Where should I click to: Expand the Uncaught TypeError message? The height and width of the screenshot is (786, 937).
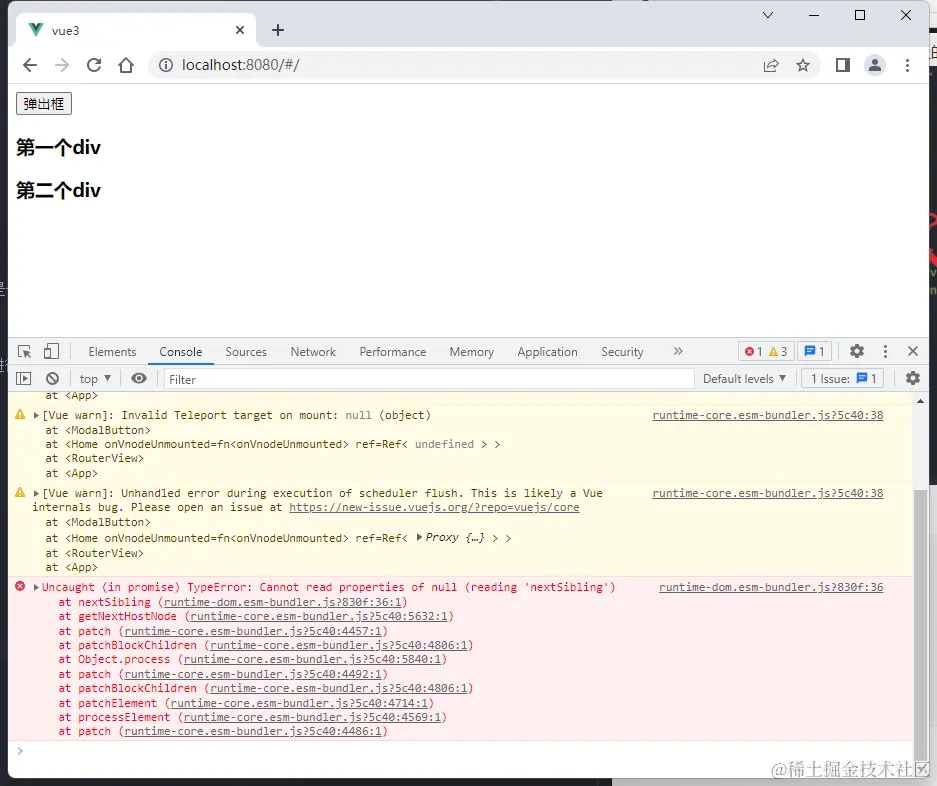(36, 588)
